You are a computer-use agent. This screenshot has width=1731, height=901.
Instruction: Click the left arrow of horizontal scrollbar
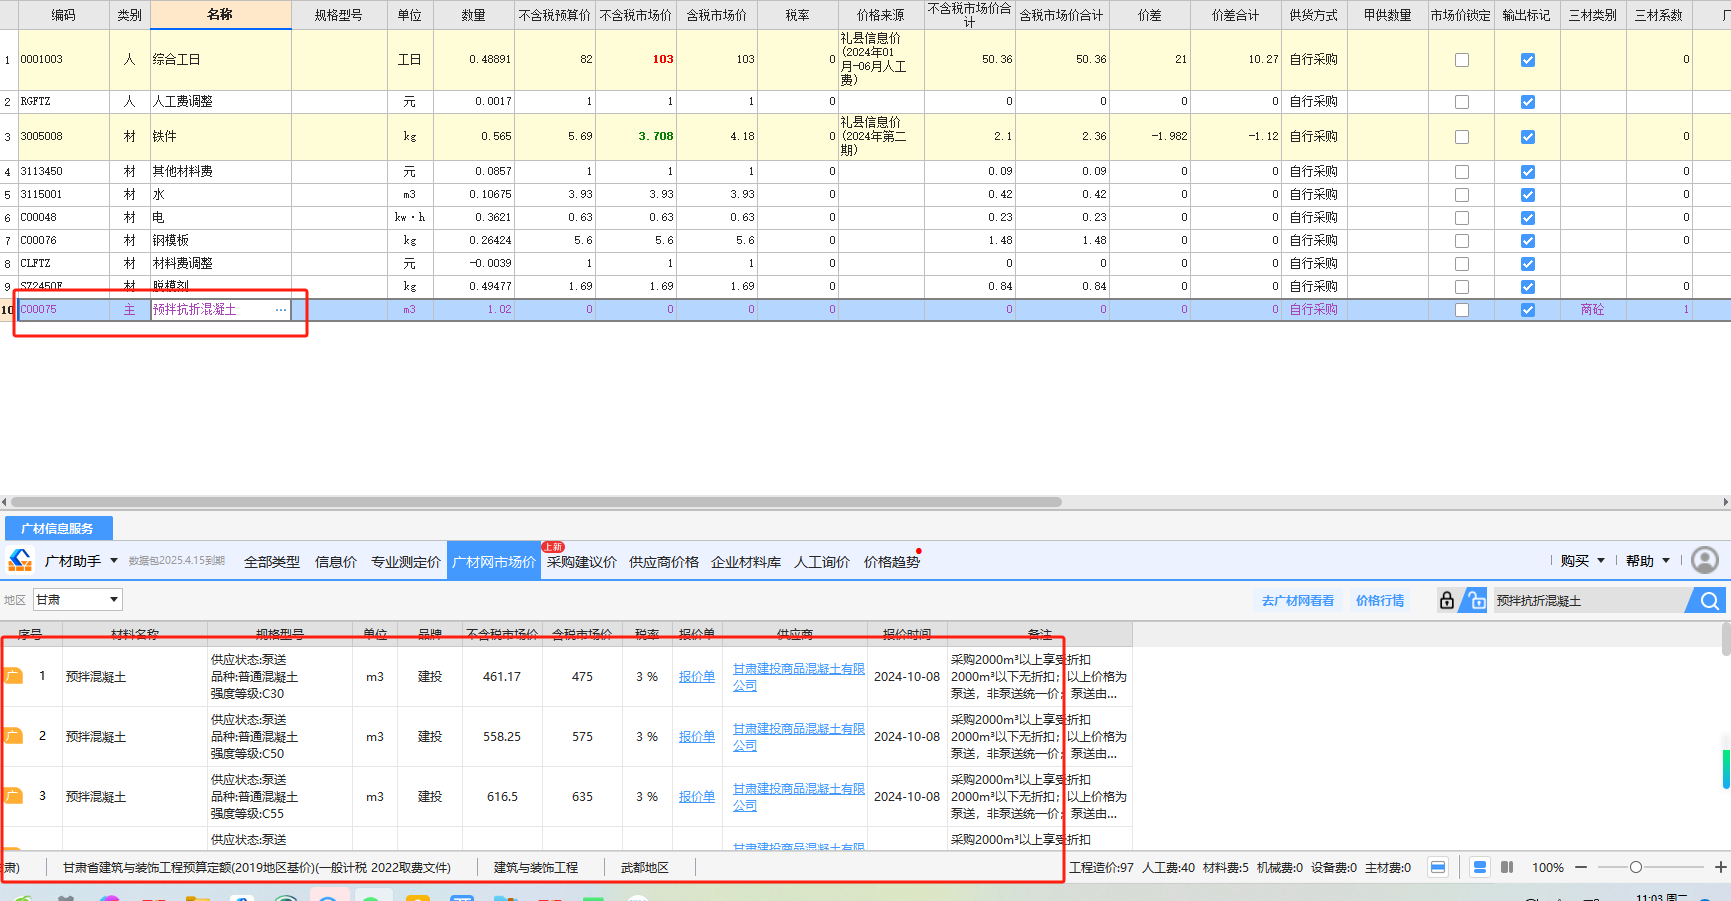coord(4,502)
